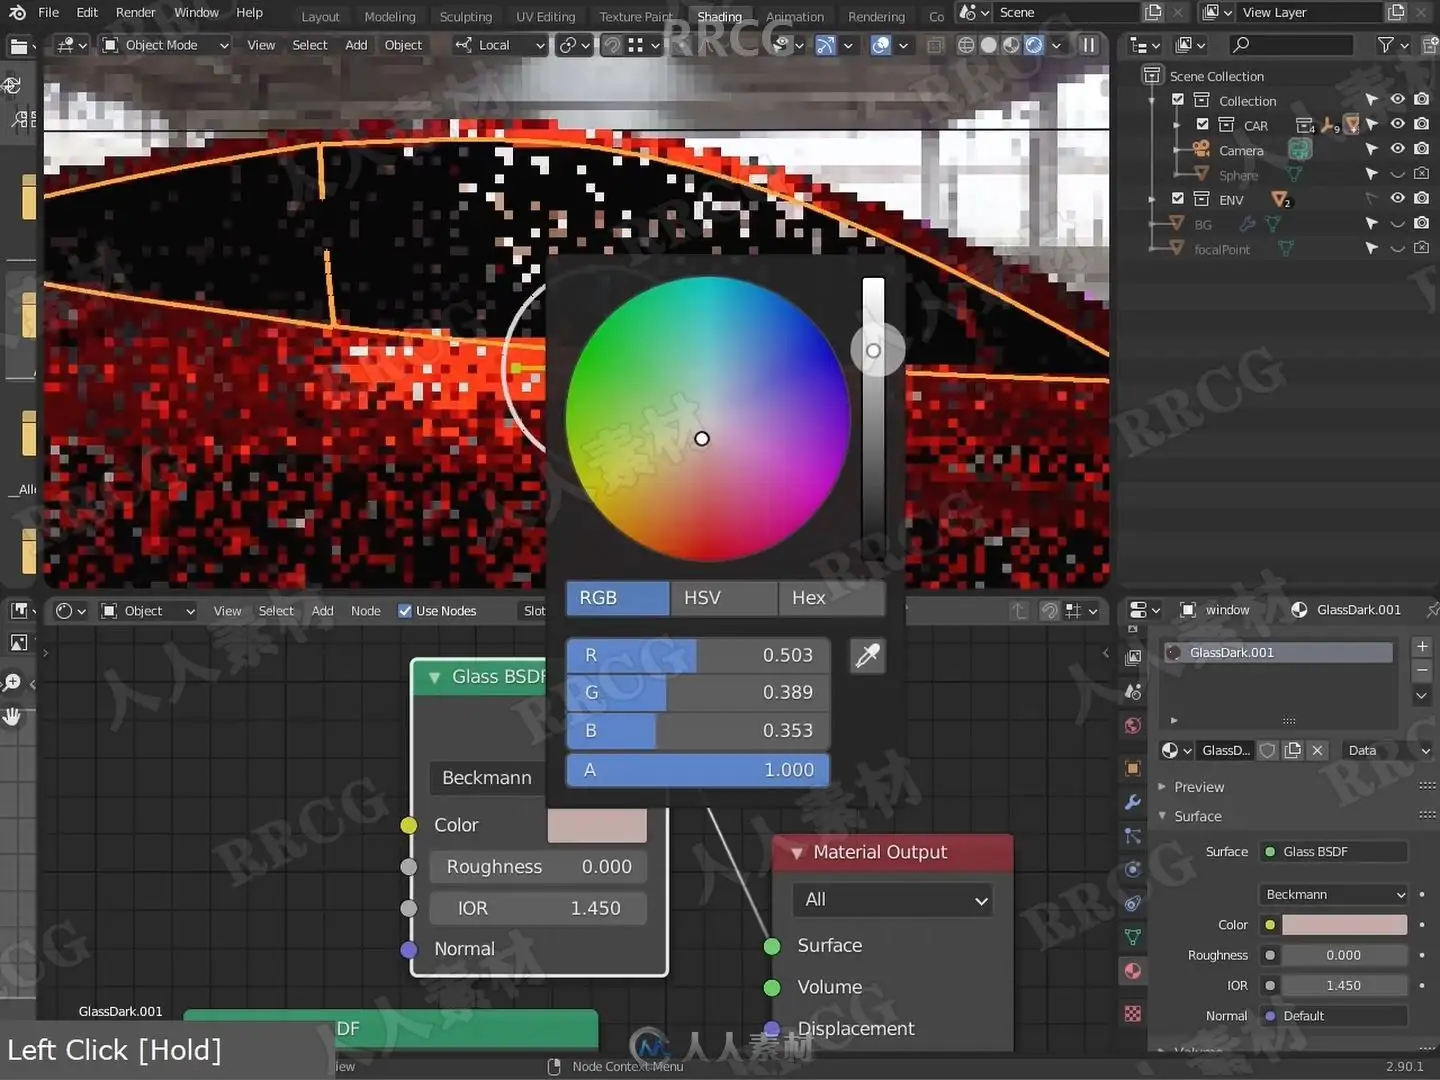1440x1080 pixels.
Task: Remove material slot with minus button
Action: click(1422, 671)
